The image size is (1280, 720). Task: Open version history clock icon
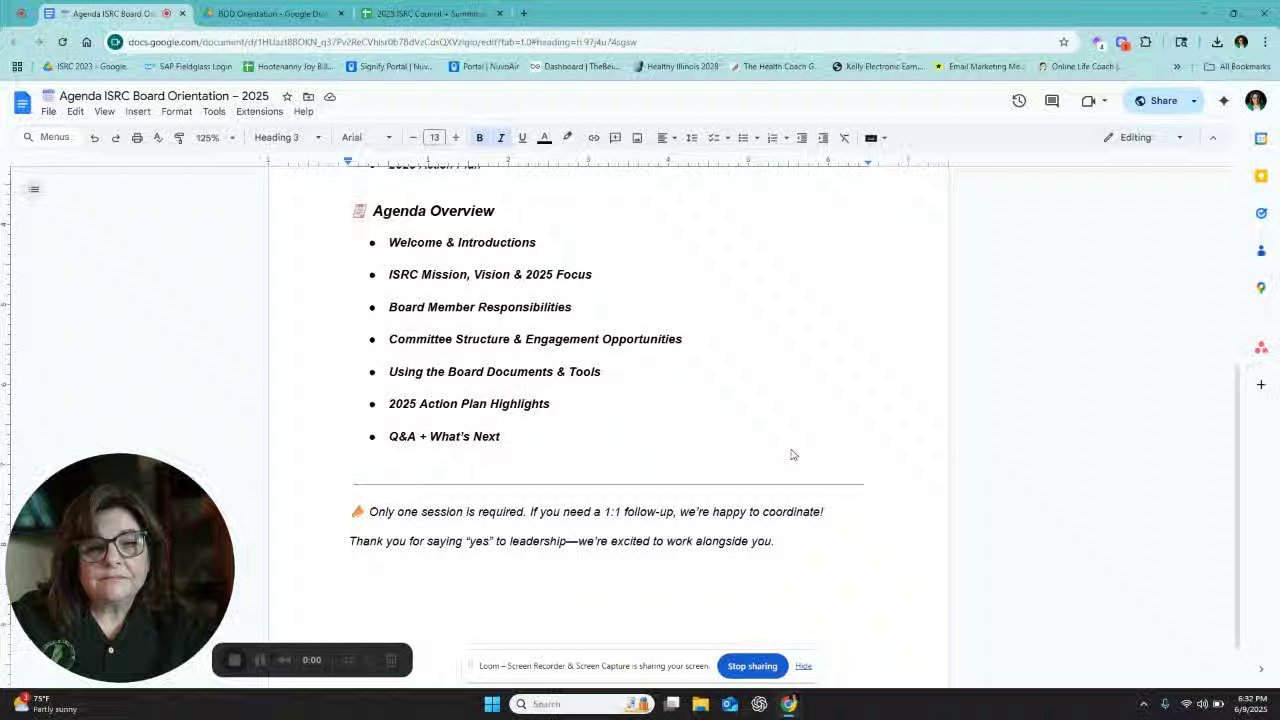coord(1019,101)
